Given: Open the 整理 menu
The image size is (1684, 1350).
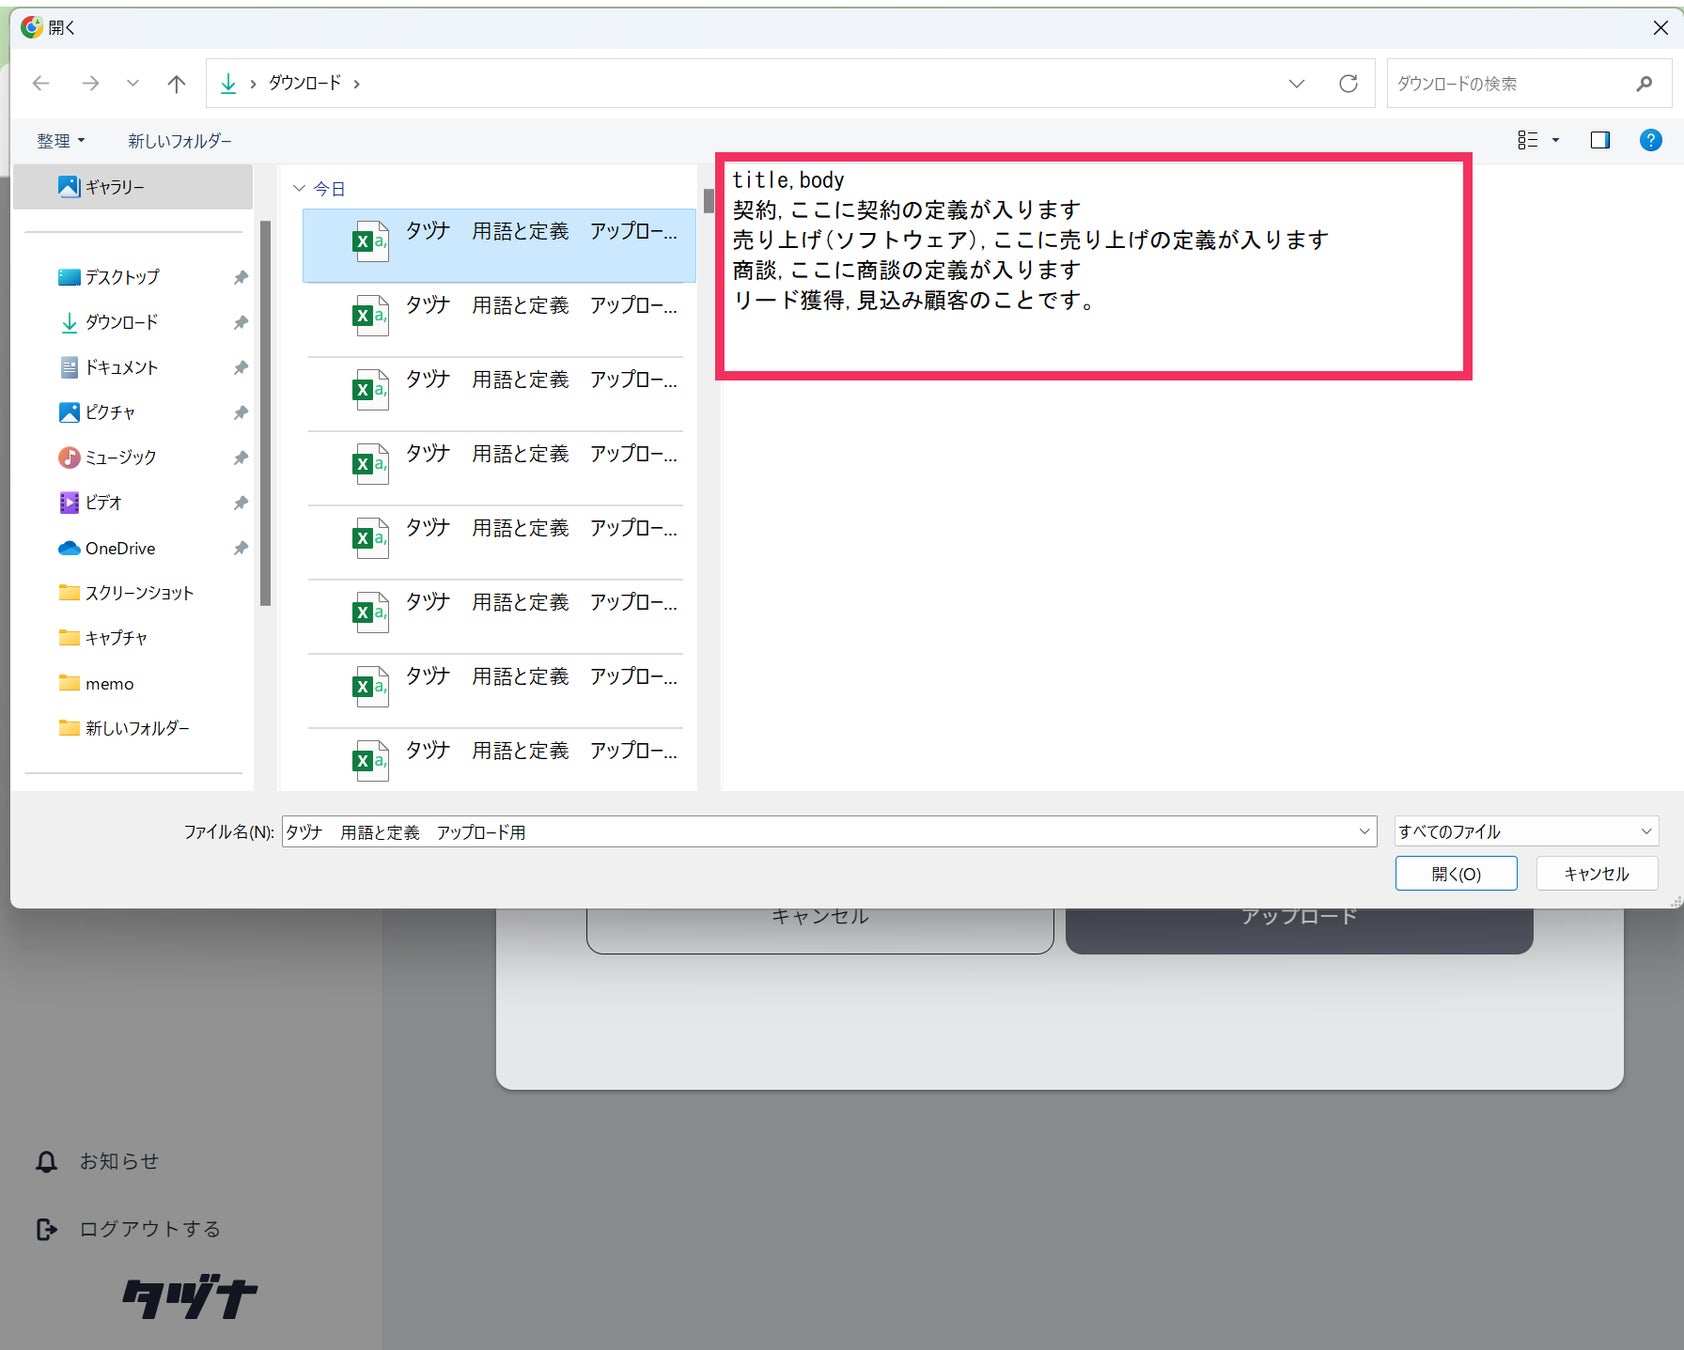Looking at the screenshot, I should (x=60, y=141).
